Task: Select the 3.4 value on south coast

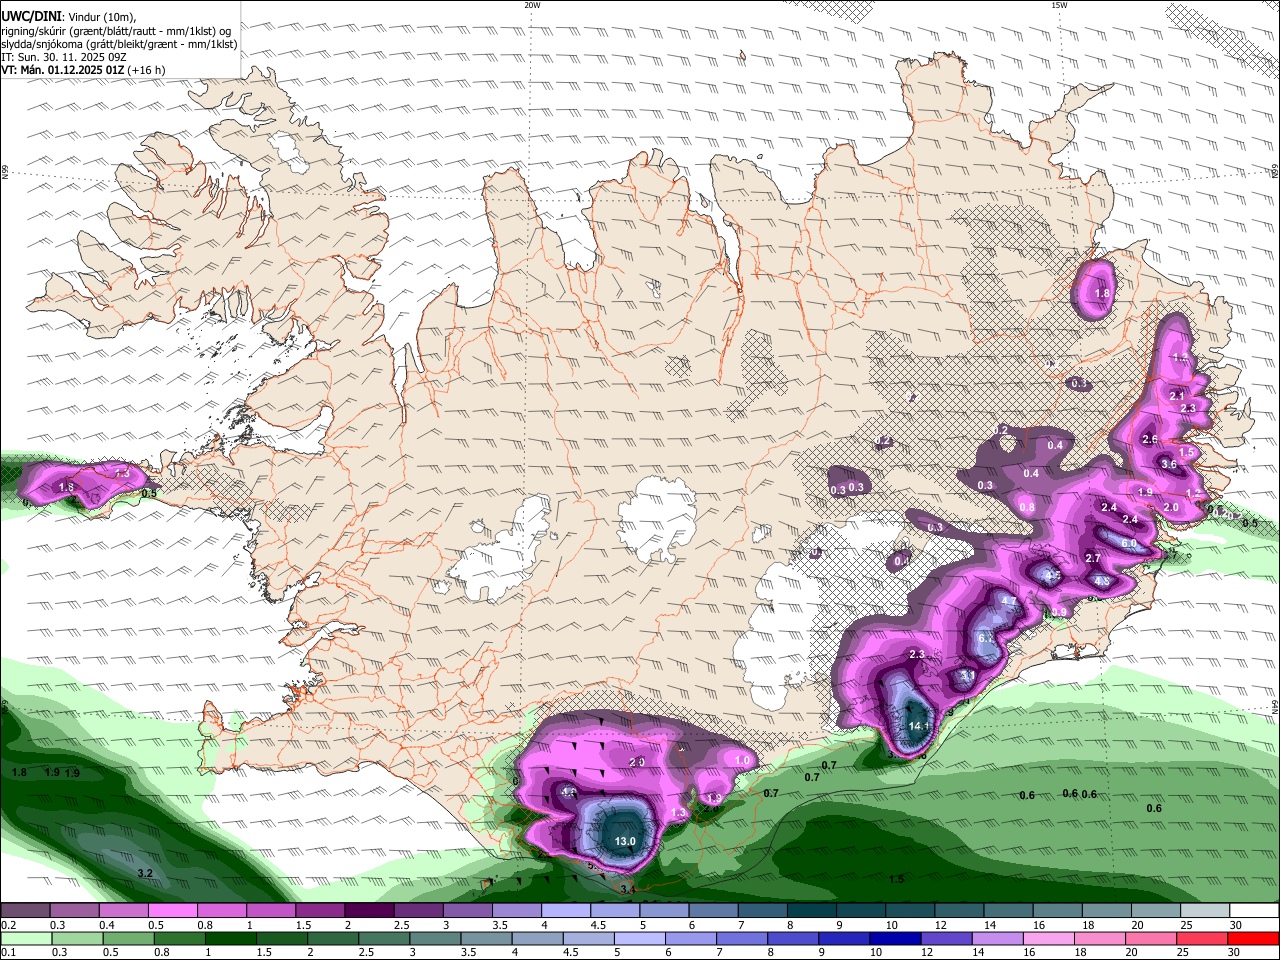Action: [628, 889]
